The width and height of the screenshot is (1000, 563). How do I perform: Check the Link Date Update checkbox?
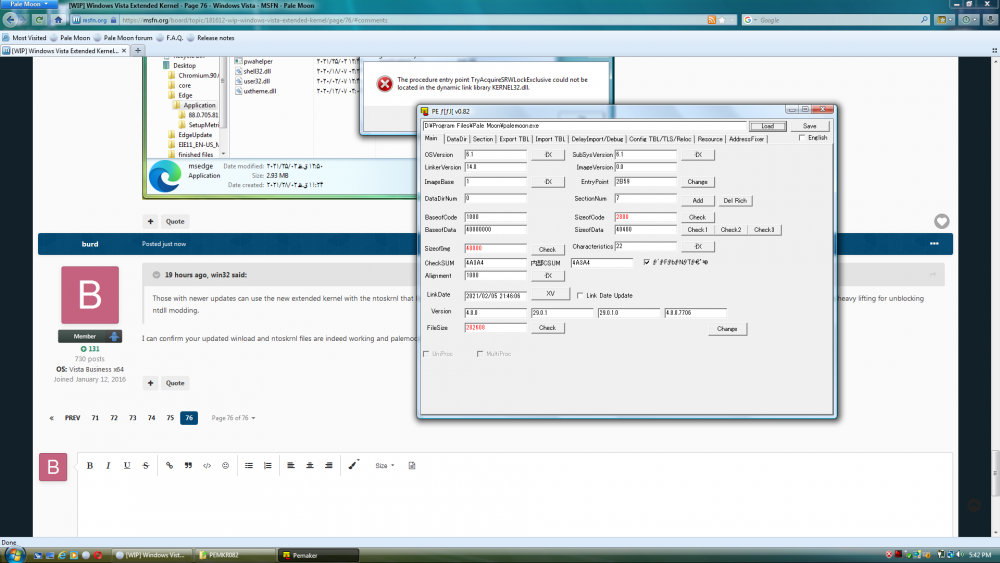(x=580, y=295)
